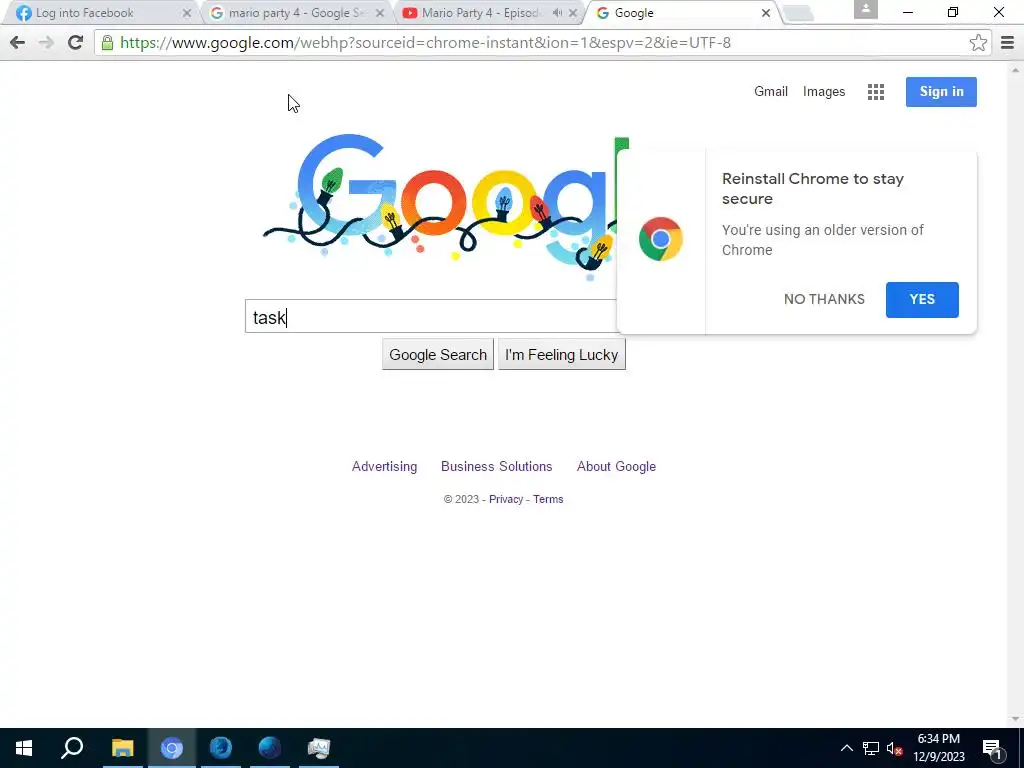Open a new tab with the new-tab button
This screenshot has height=768, width=1024.
pos(797,13)
